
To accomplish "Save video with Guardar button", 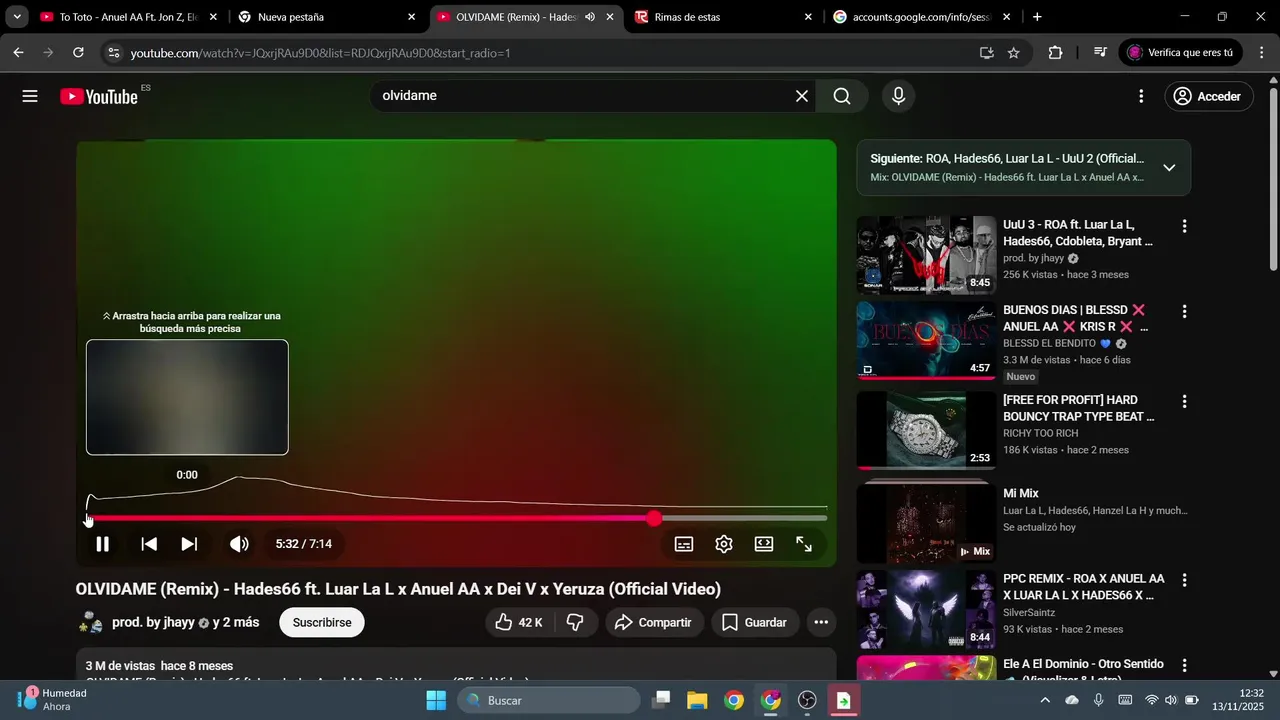I will (x=755, y=622).
